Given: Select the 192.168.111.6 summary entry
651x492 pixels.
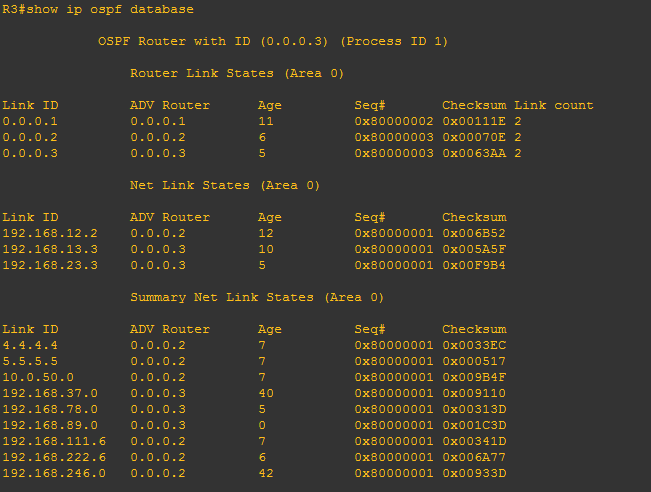Looking at the screenshot, I should 54,441.
